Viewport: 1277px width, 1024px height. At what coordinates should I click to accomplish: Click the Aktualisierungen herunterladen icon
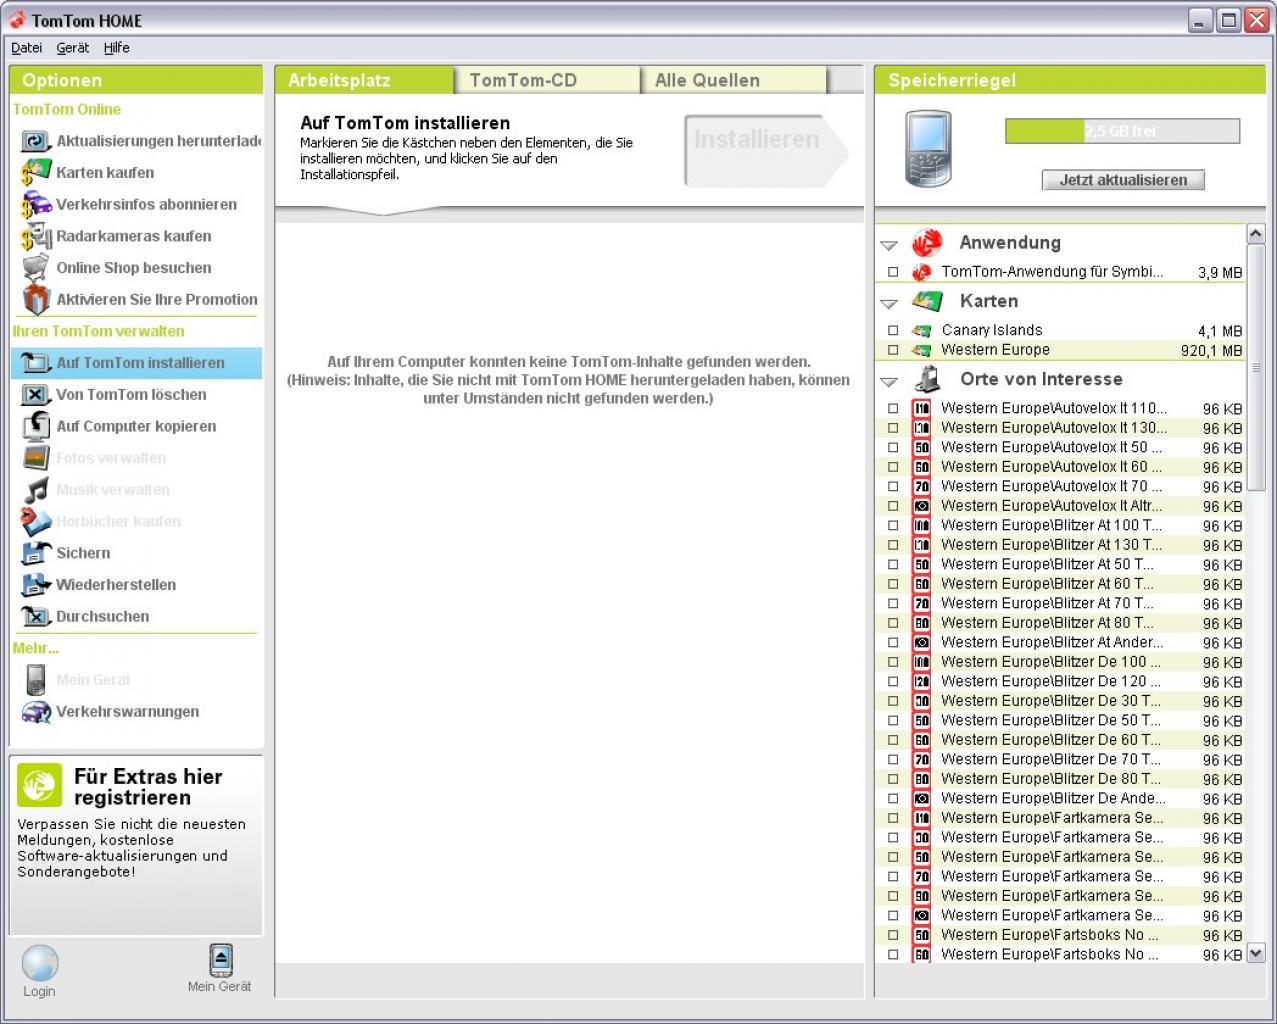pos(36,141)
